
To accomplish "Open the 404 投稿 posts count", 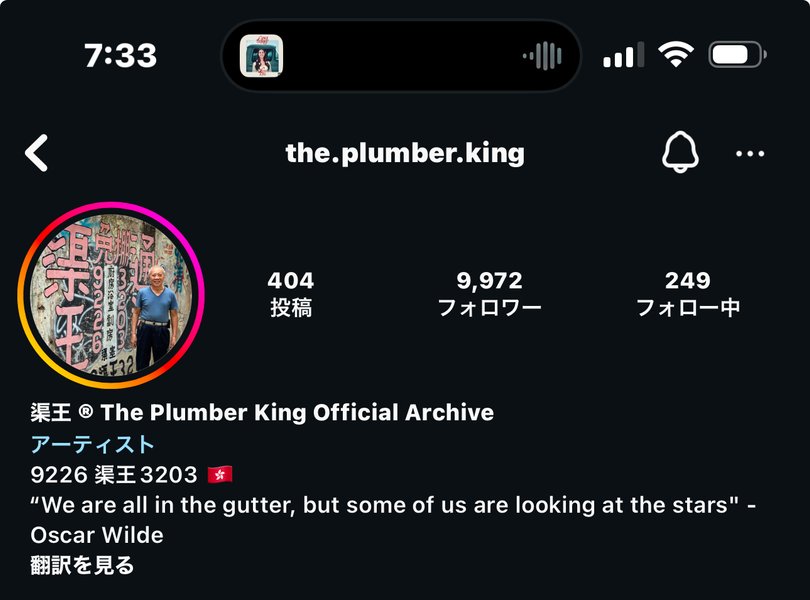I will (x=291, y=294).
